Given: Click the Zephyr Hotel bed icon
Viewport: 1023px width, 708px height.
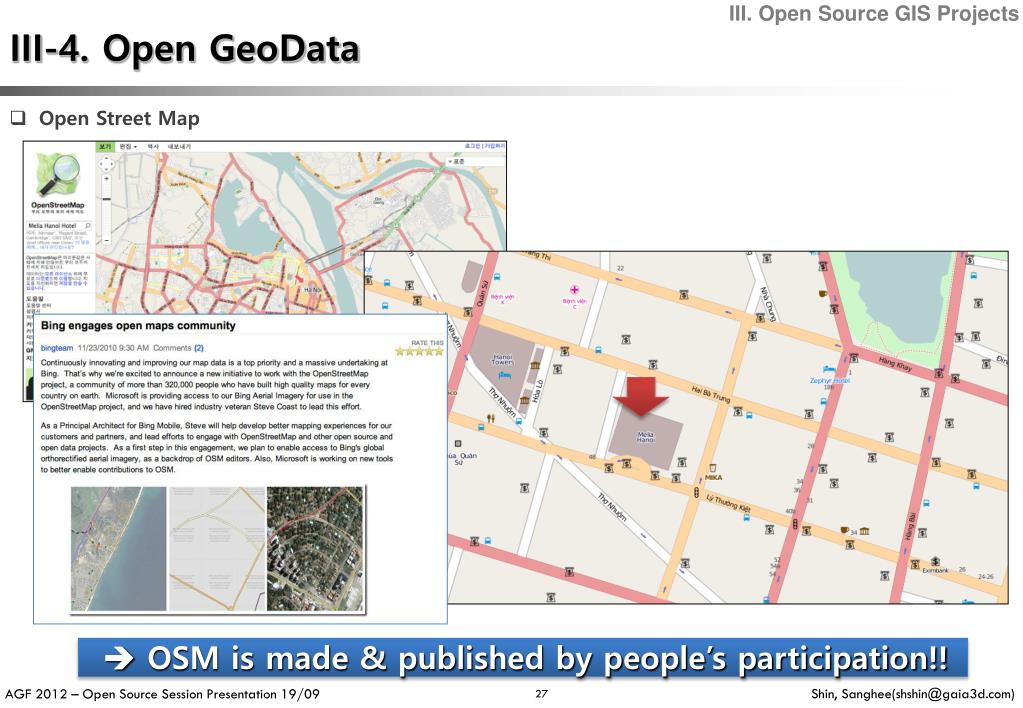Looking at the screenshot, I should (829, 369).
